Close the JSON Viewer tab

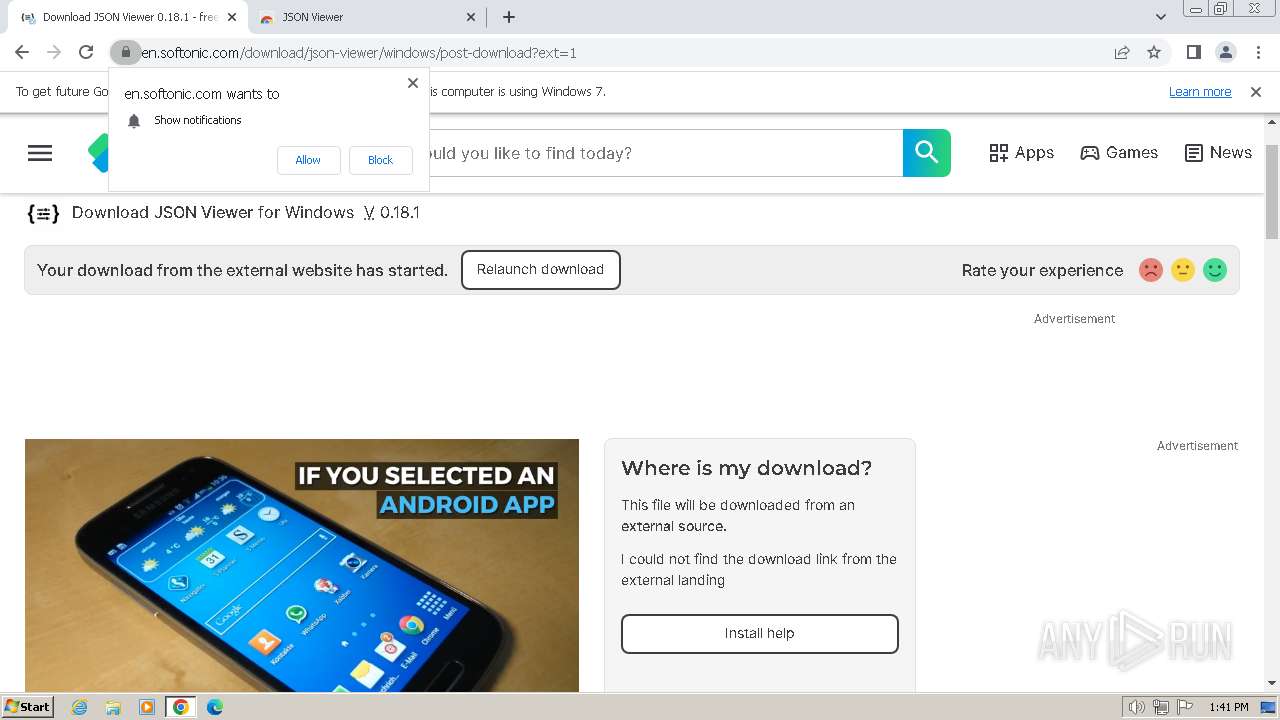coord(472,17)
